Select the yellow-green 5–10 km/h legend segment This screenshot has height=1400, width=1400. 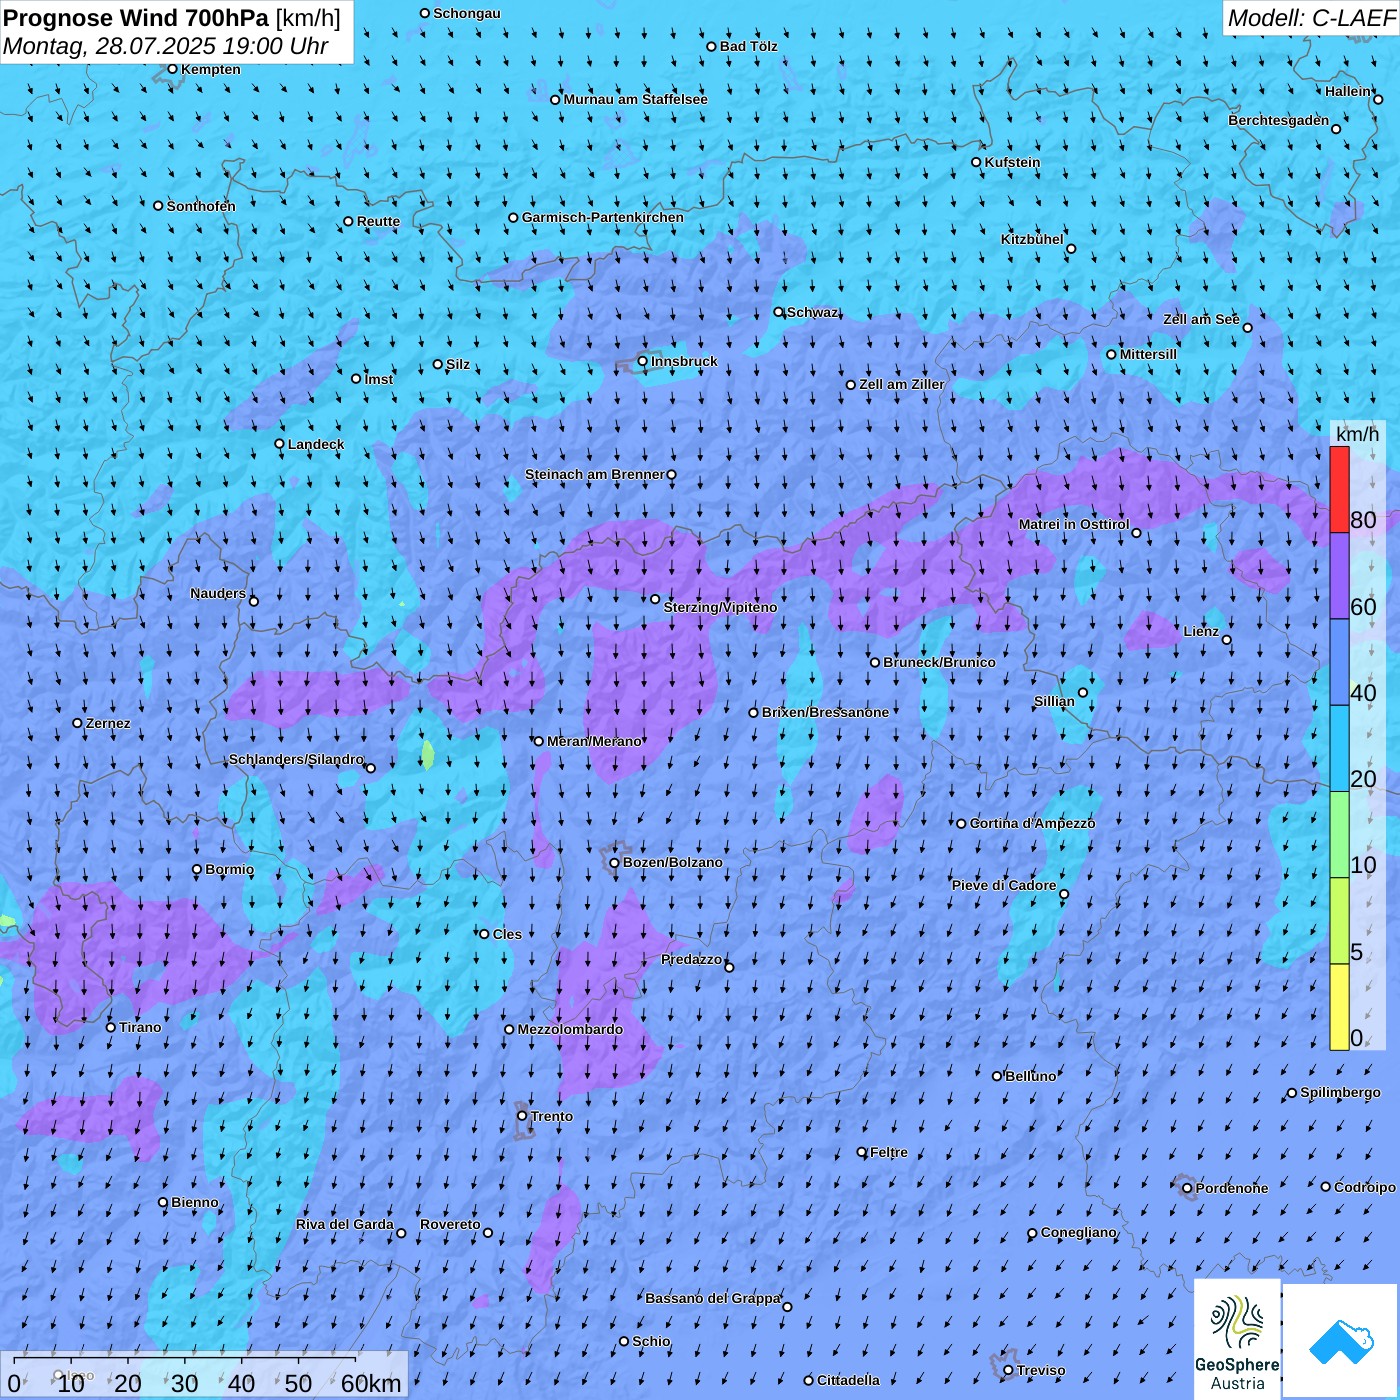(1339, 921)
